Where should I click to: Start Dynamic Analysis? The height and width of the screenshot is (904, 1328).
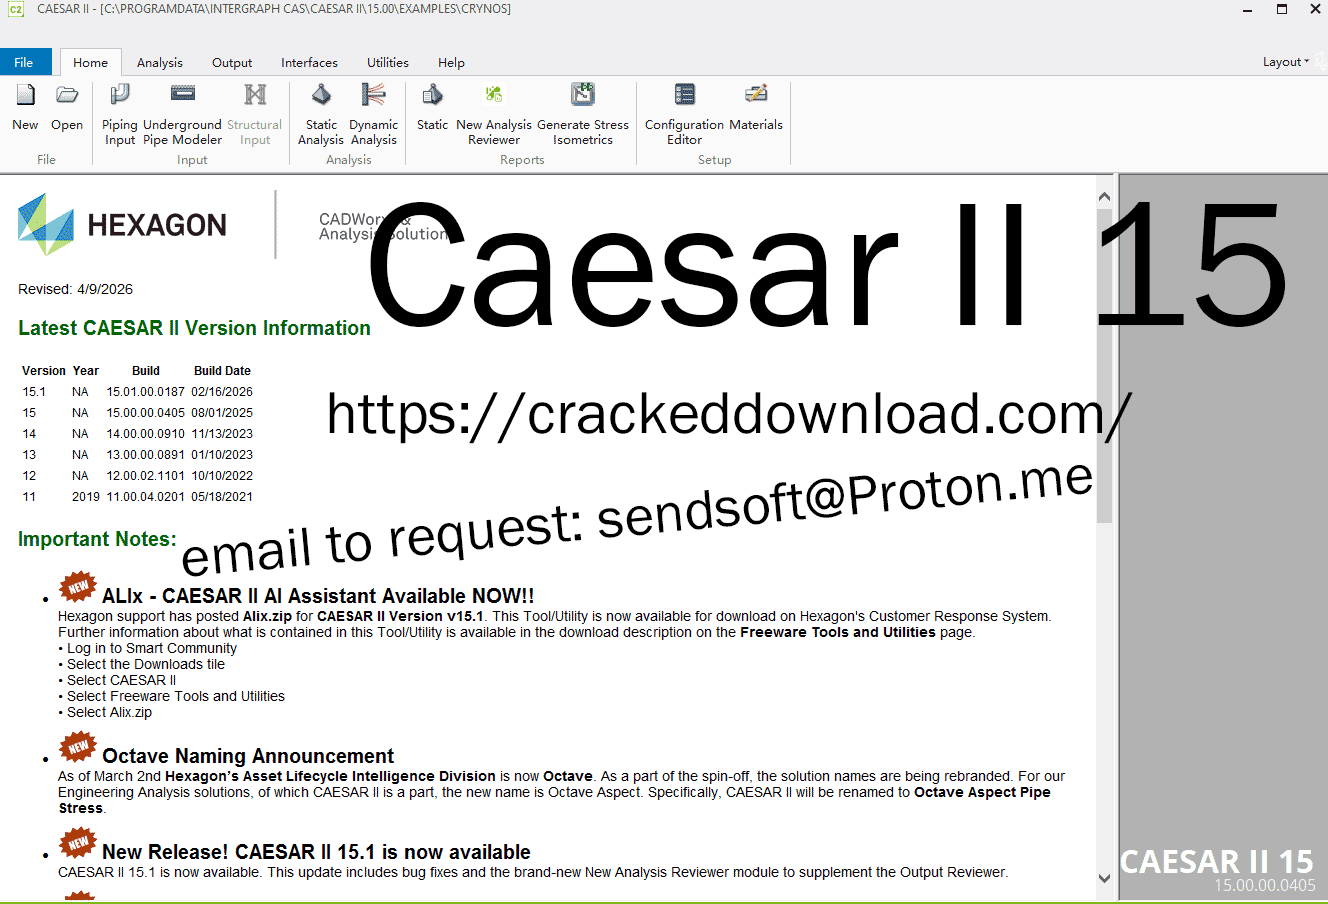point(374,115)
